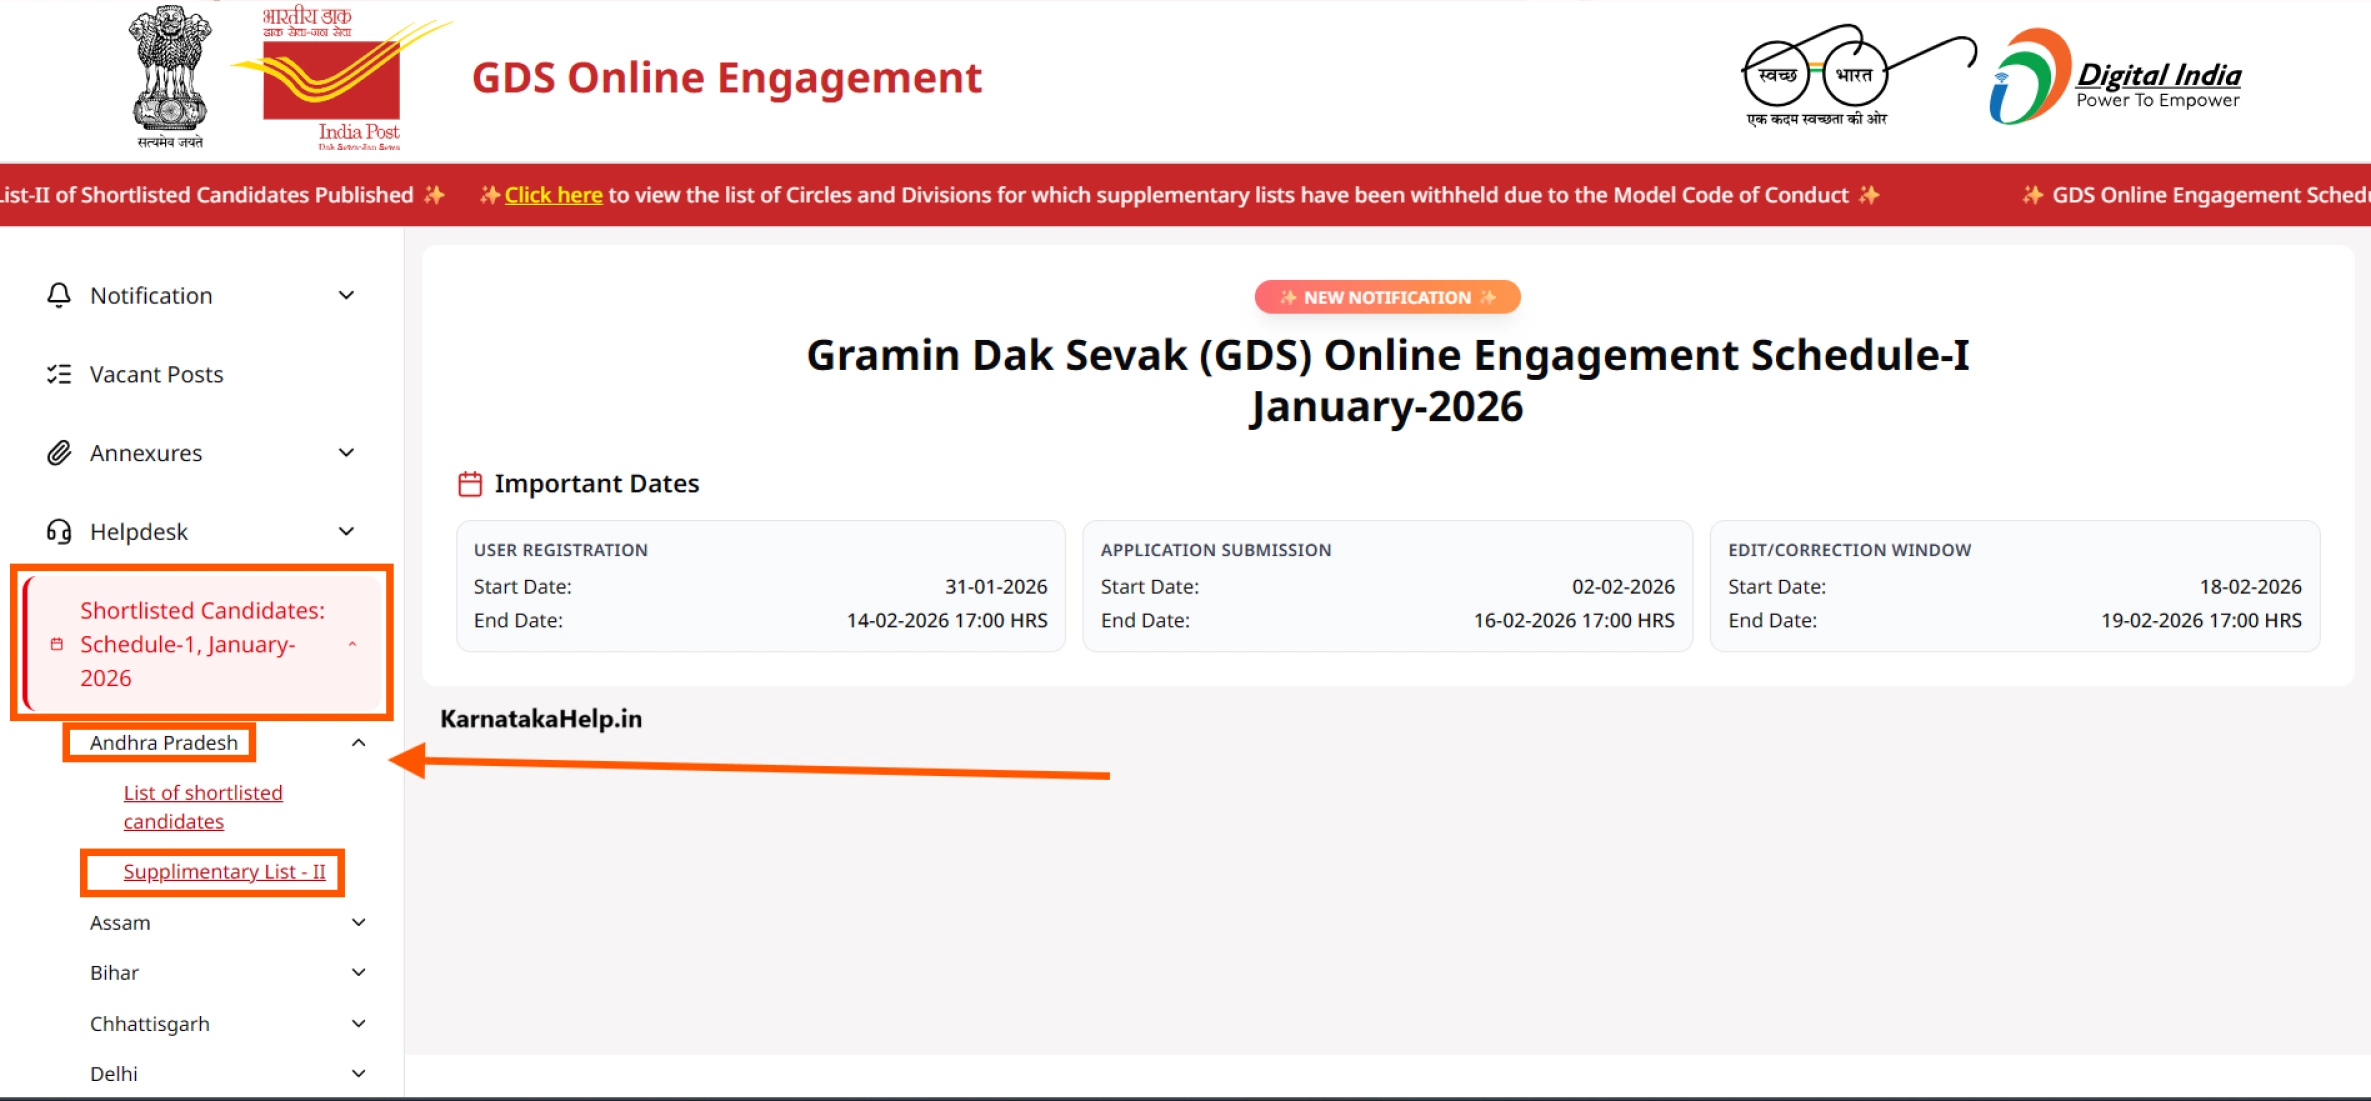The width and height of the screenshot is (2371, 1101).
Task: Click the Helpdesk headset icon
Action: click(59, 531)
